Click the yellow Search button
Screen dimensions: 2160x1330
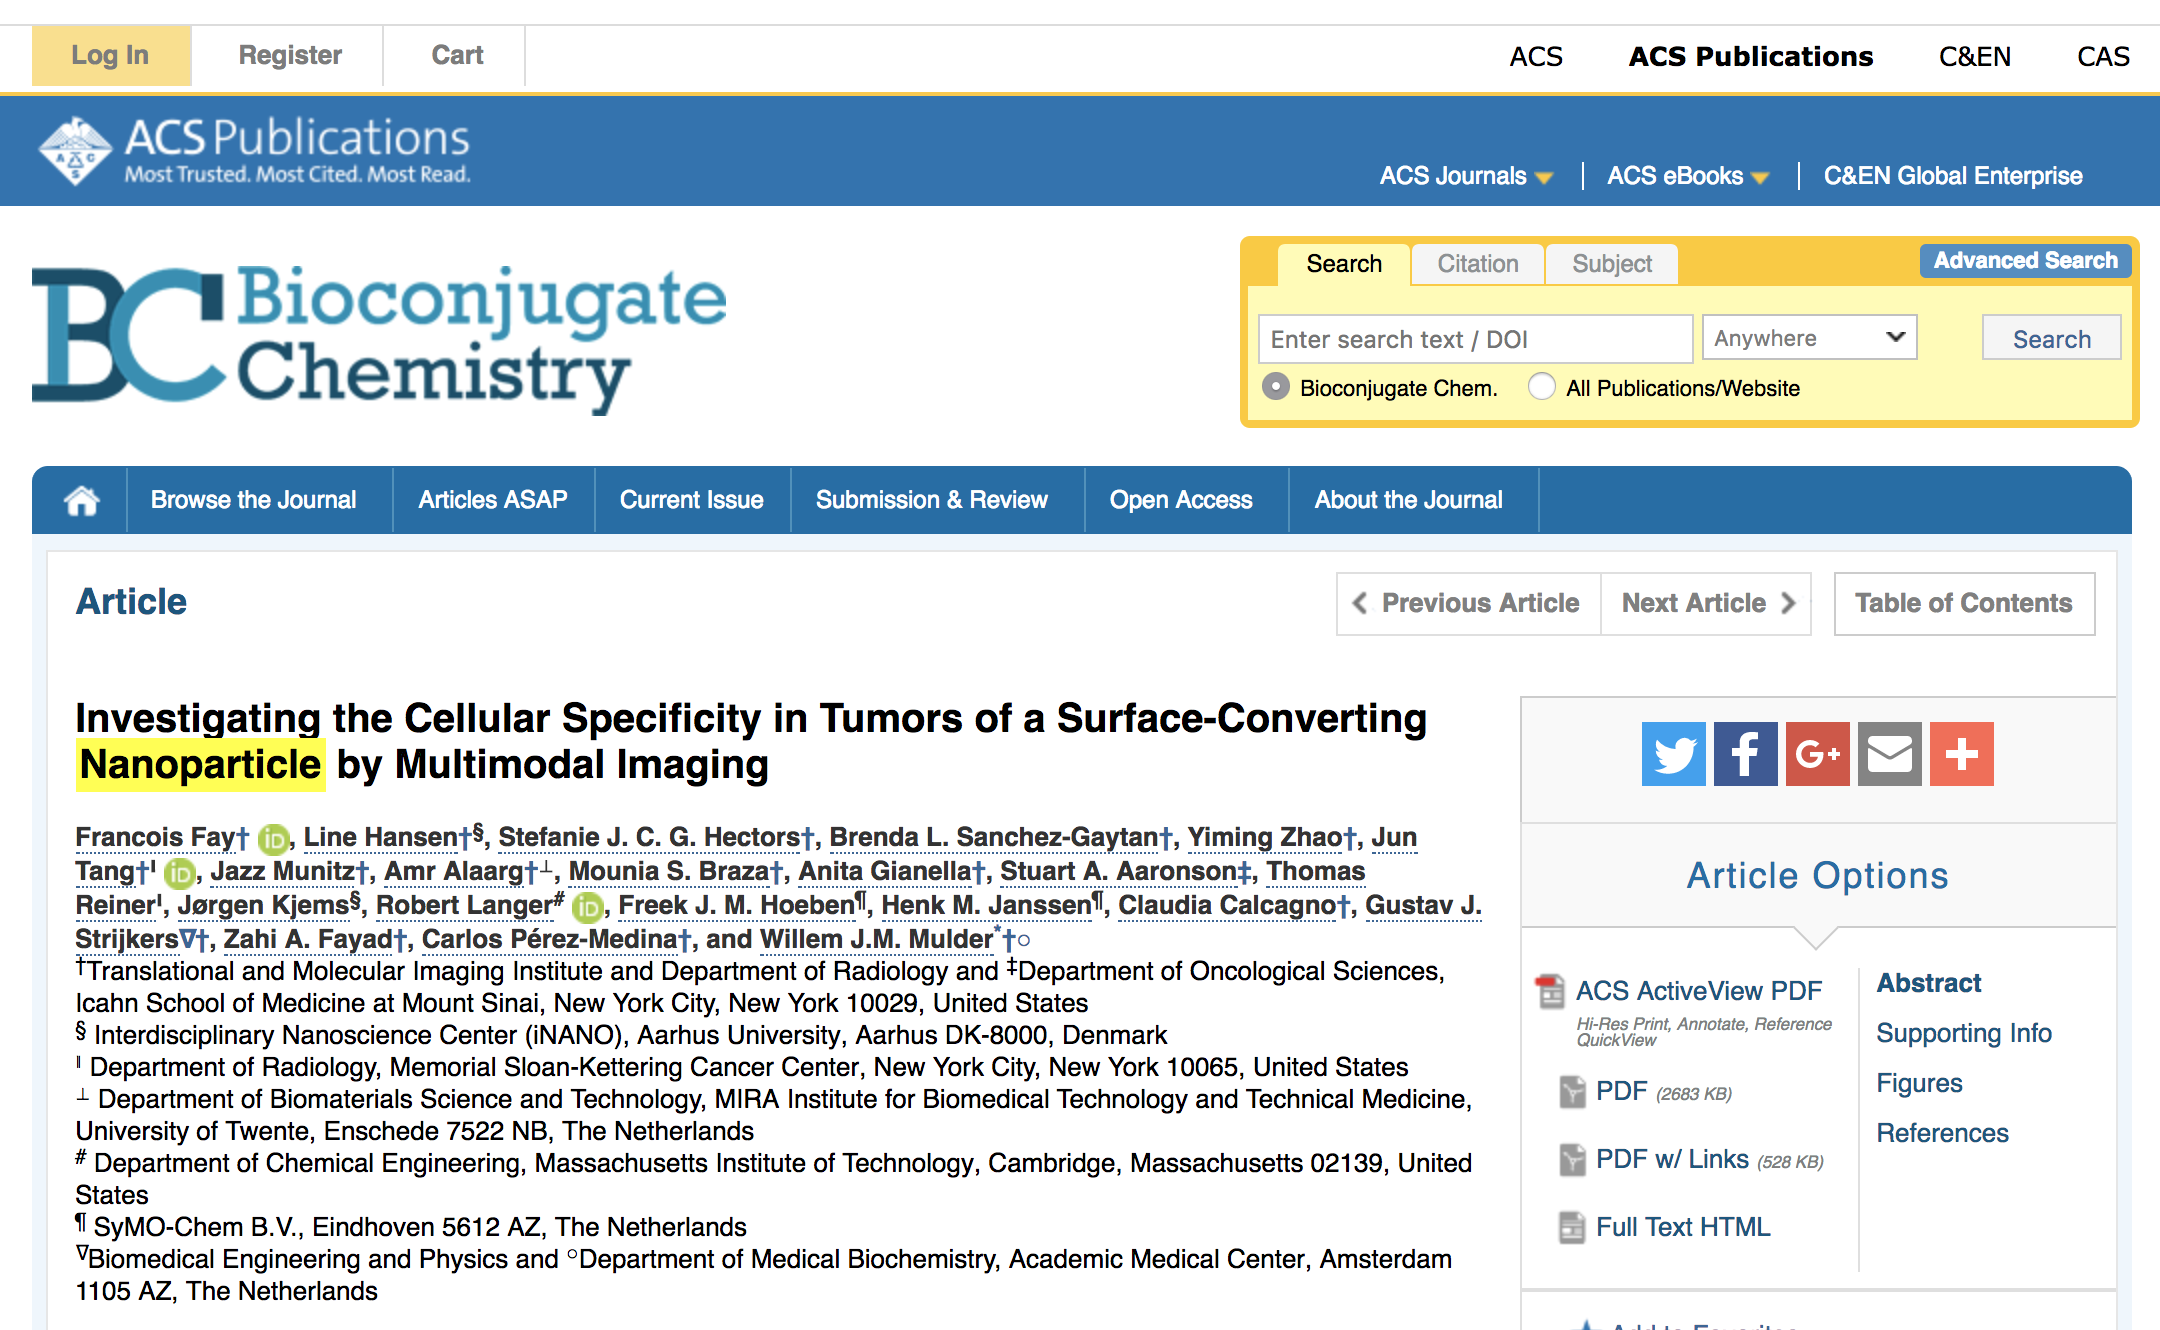point(2051,338)
